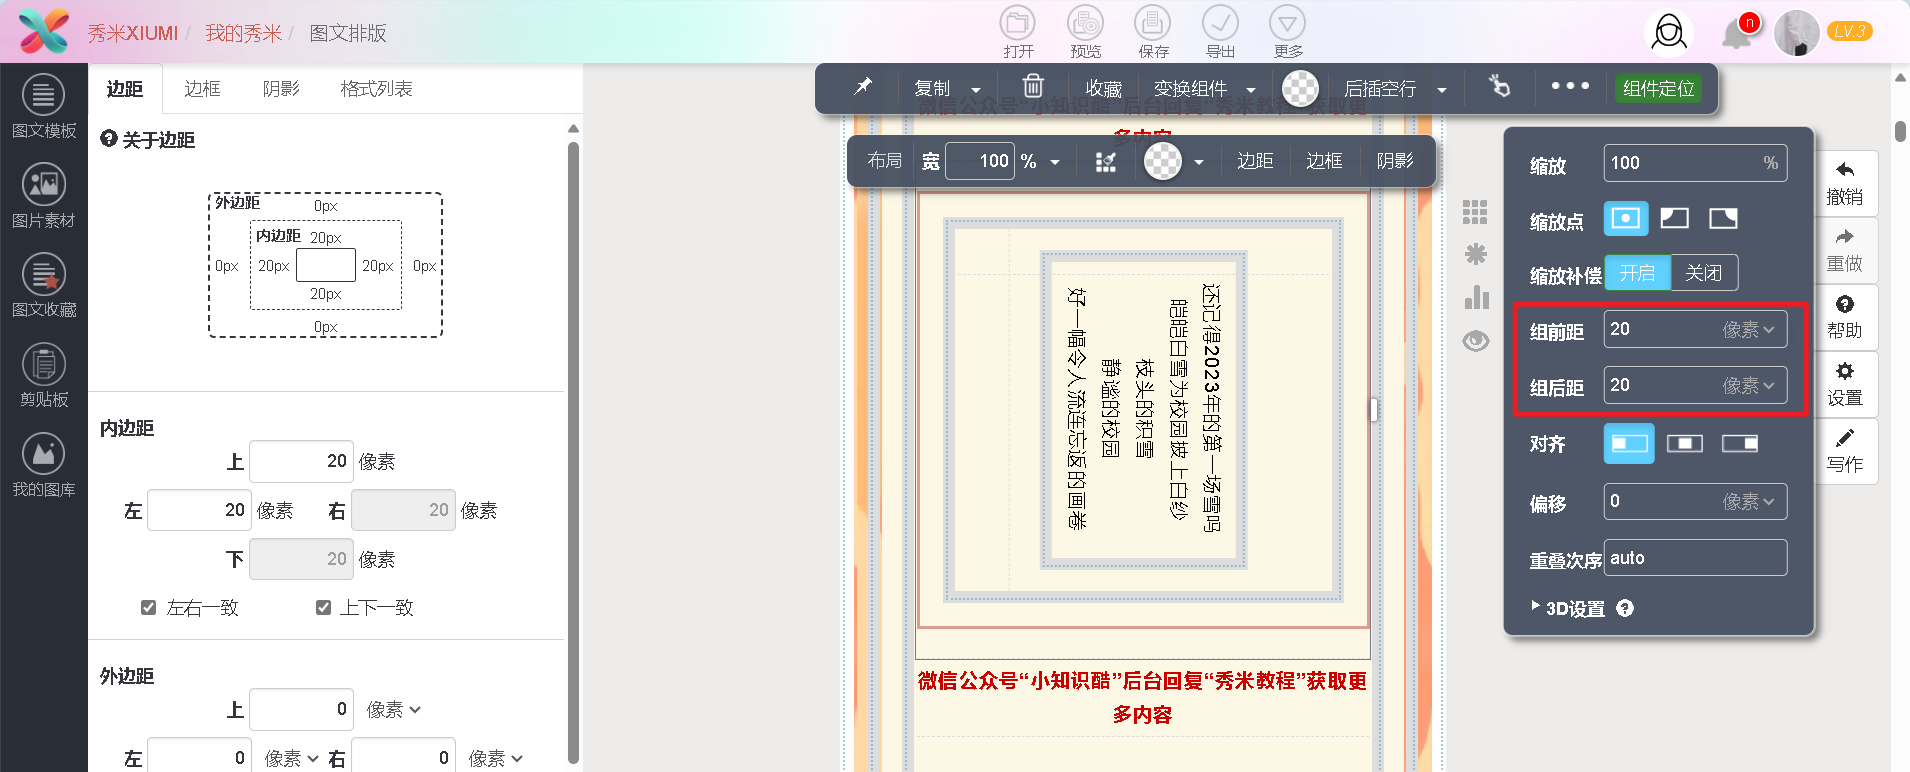1910x772 pixels.
Task: Open 设置 settings
Action: click(x=1845, y=384)
